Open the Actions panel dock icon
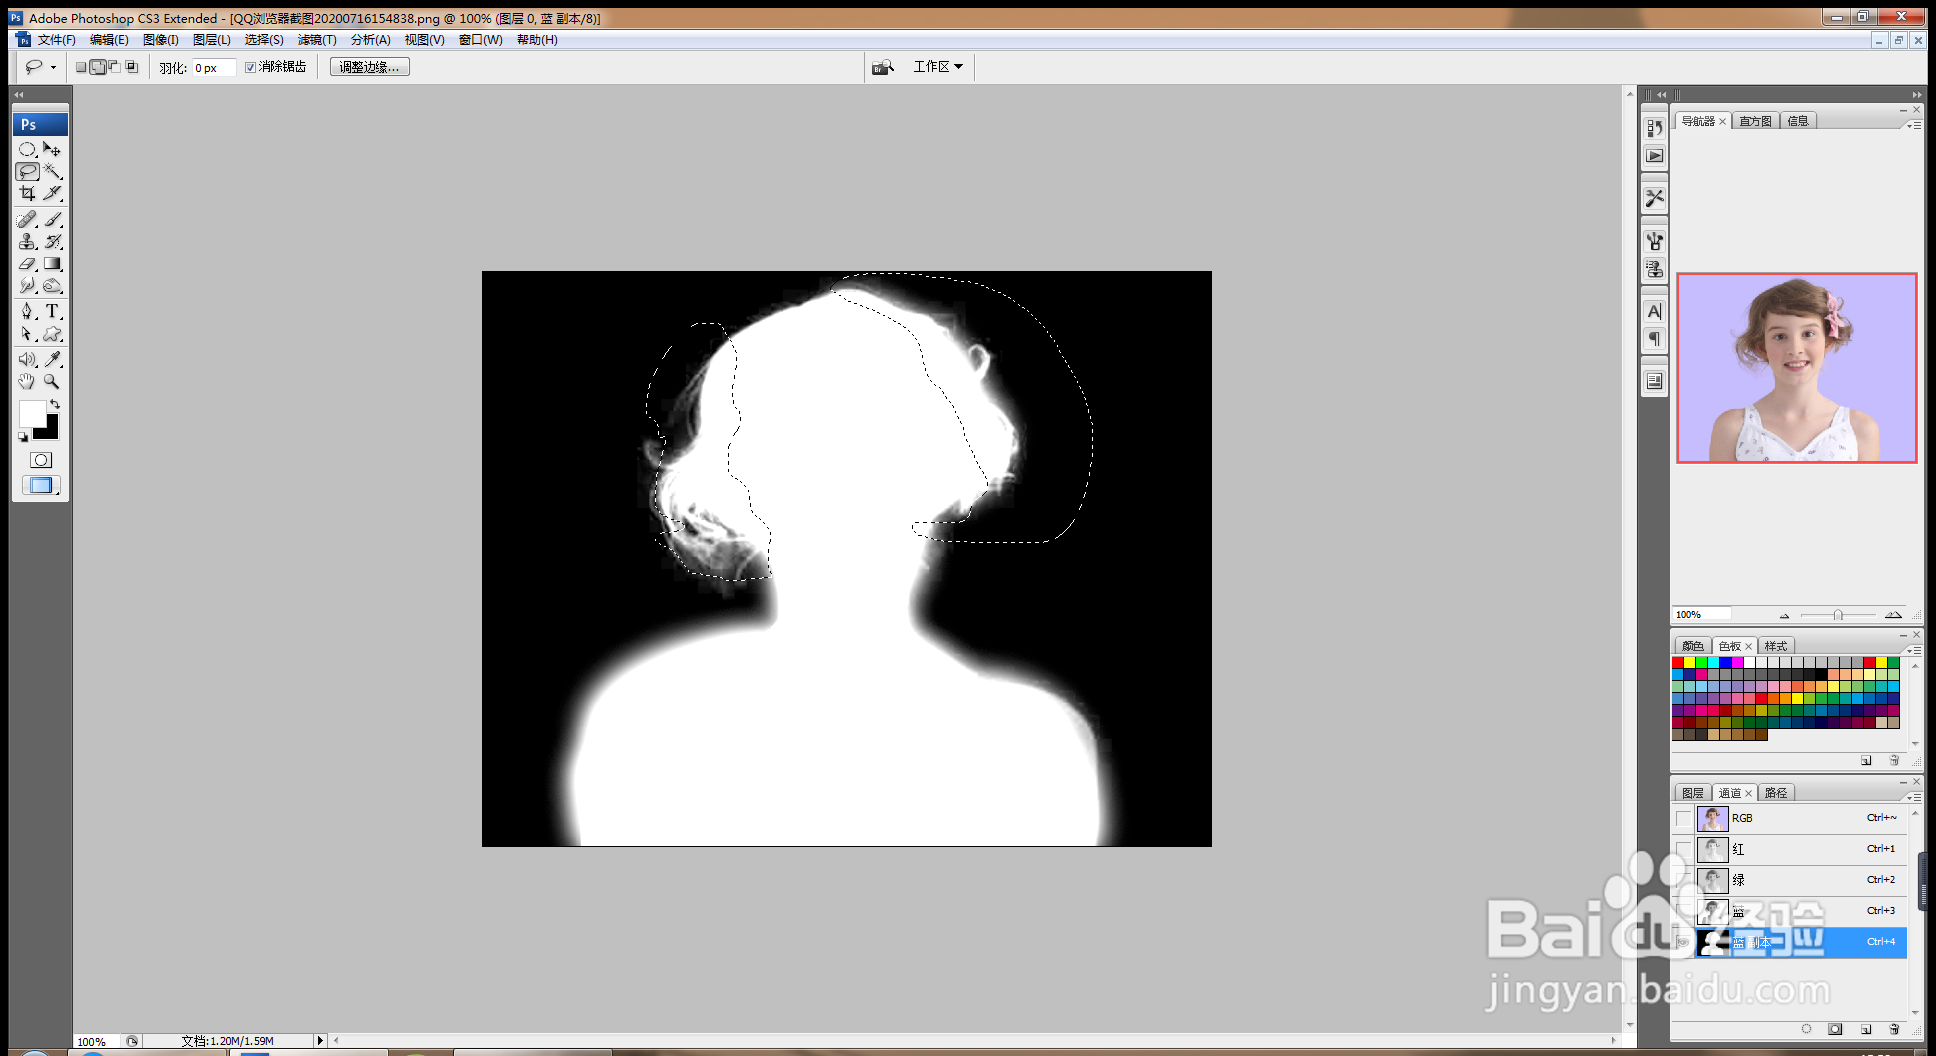The width and height of the screenshot is (1936, 1056). tap(1655, 156)
